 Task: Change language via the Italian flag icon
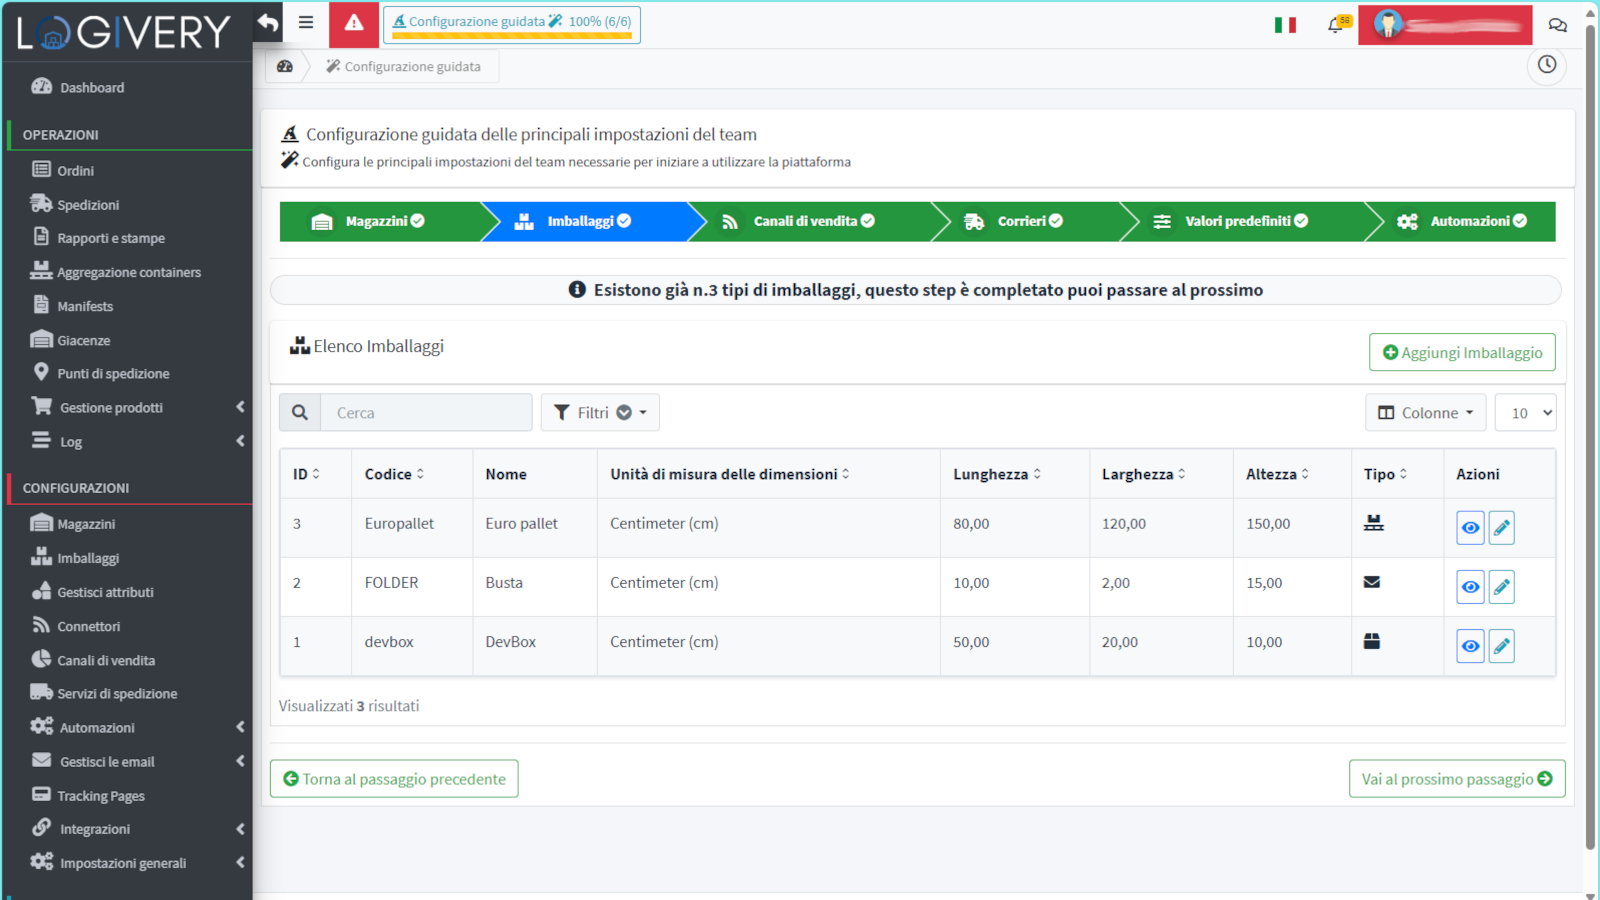click(1285, 24)
